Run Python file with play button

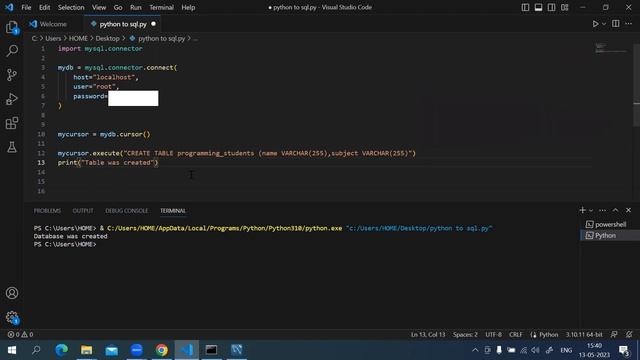[596, 24]
